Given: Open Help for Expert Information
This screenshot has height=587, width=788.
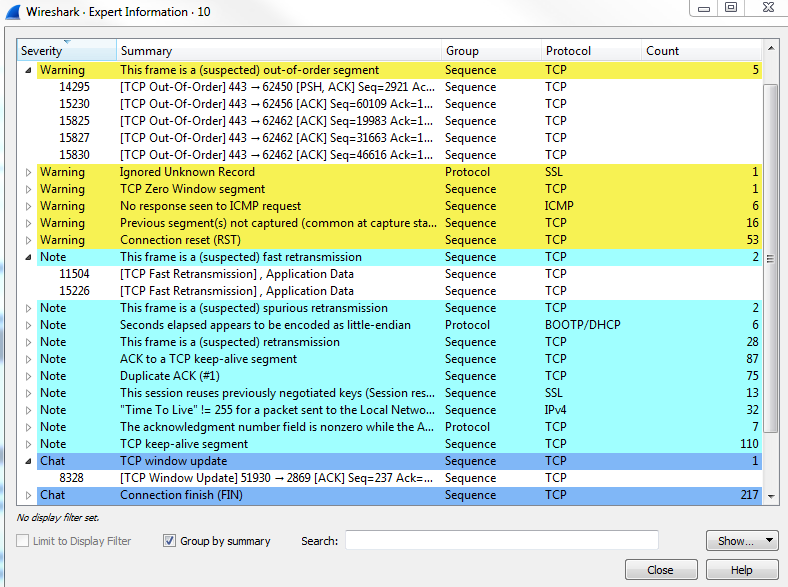Looking at the screenshot, I should [x=742, y=570].
